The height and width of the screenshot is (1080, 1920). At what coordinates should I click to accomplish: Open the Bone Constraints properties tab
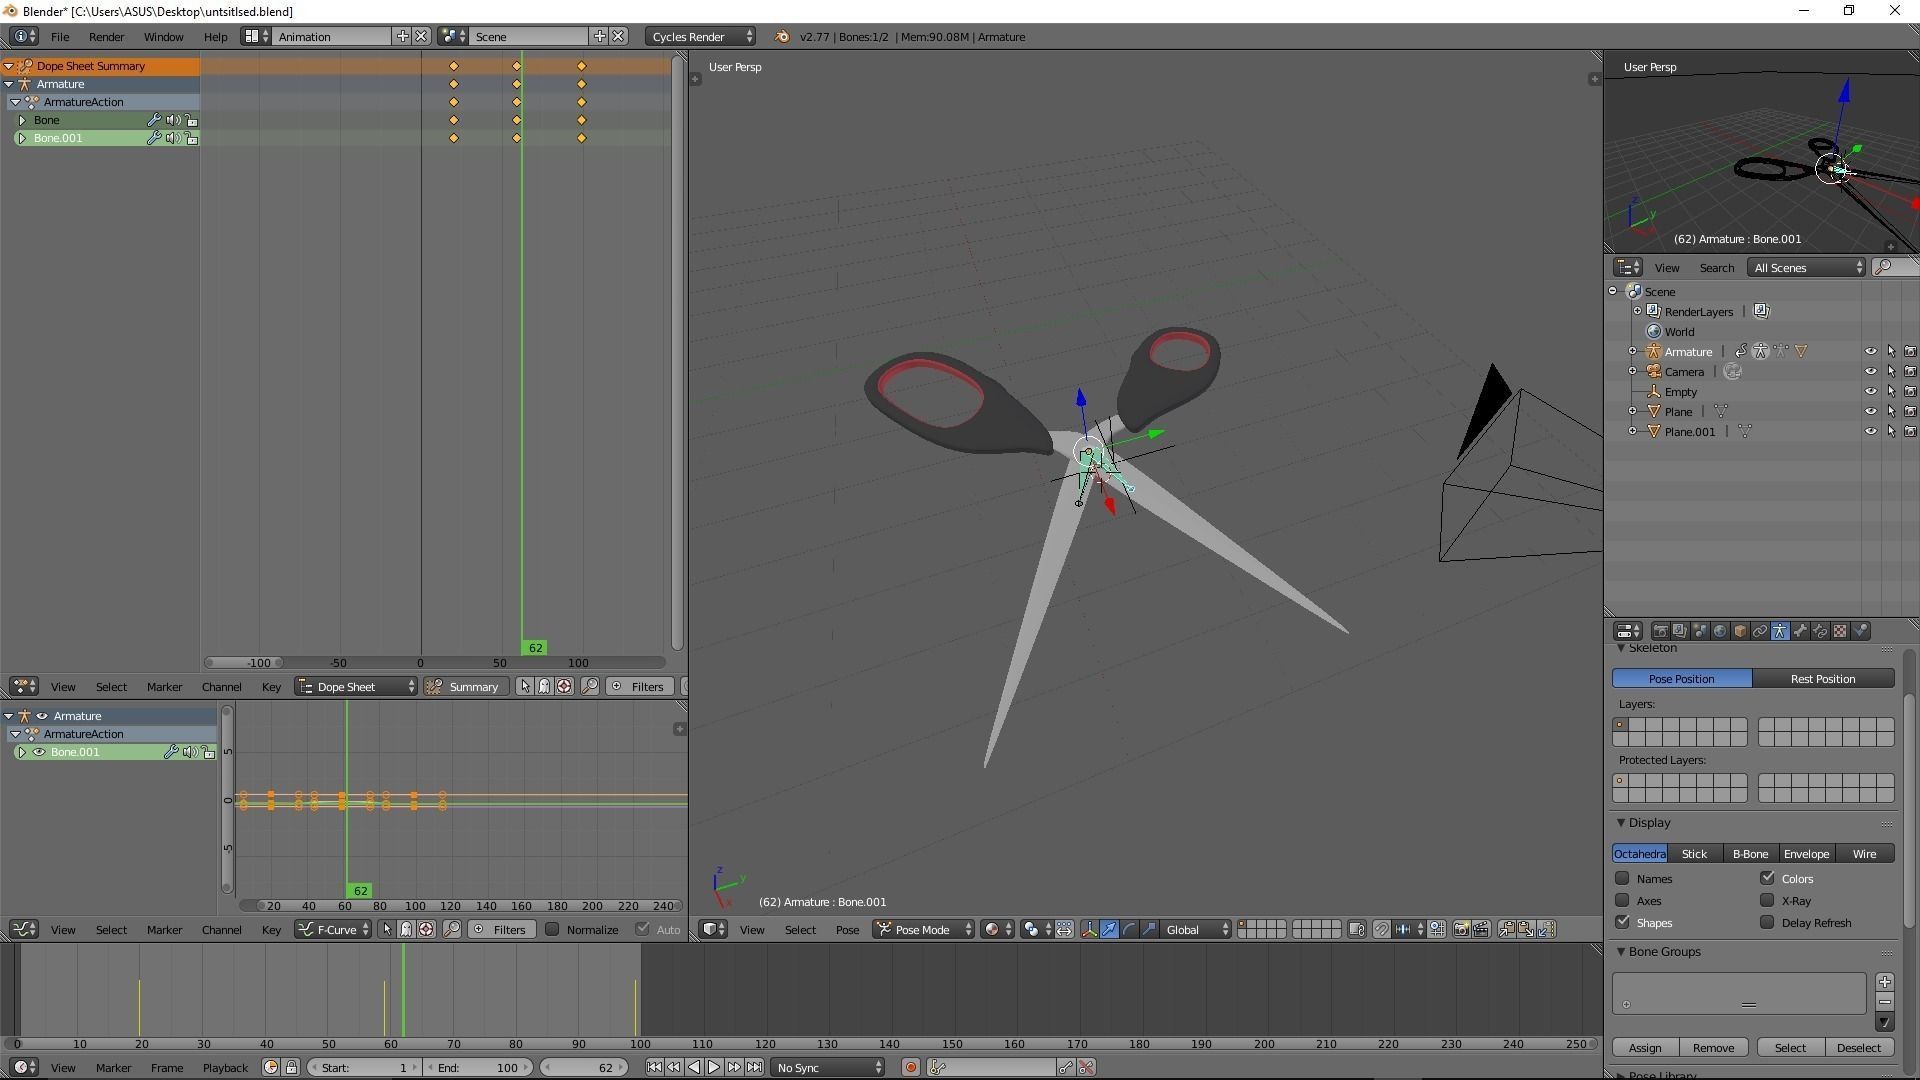click(1820, 631)
